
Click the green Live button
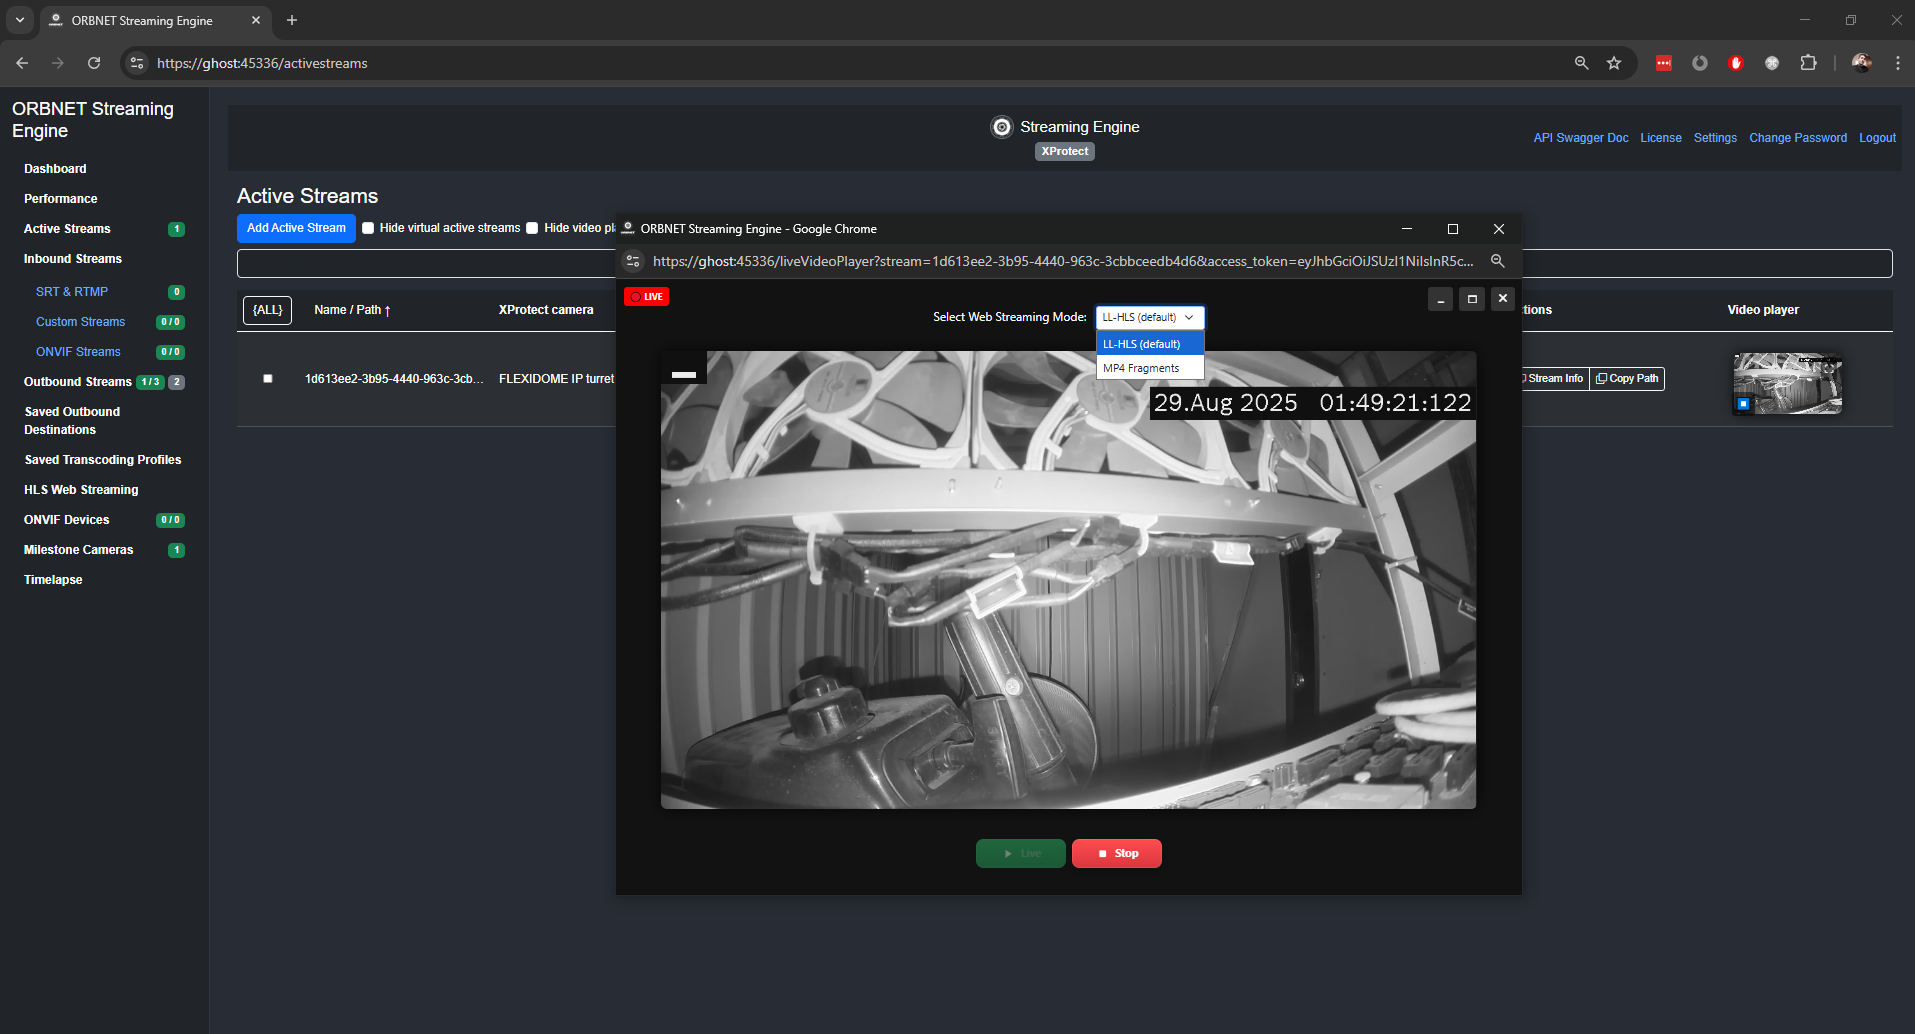(x=1020, y=853)
